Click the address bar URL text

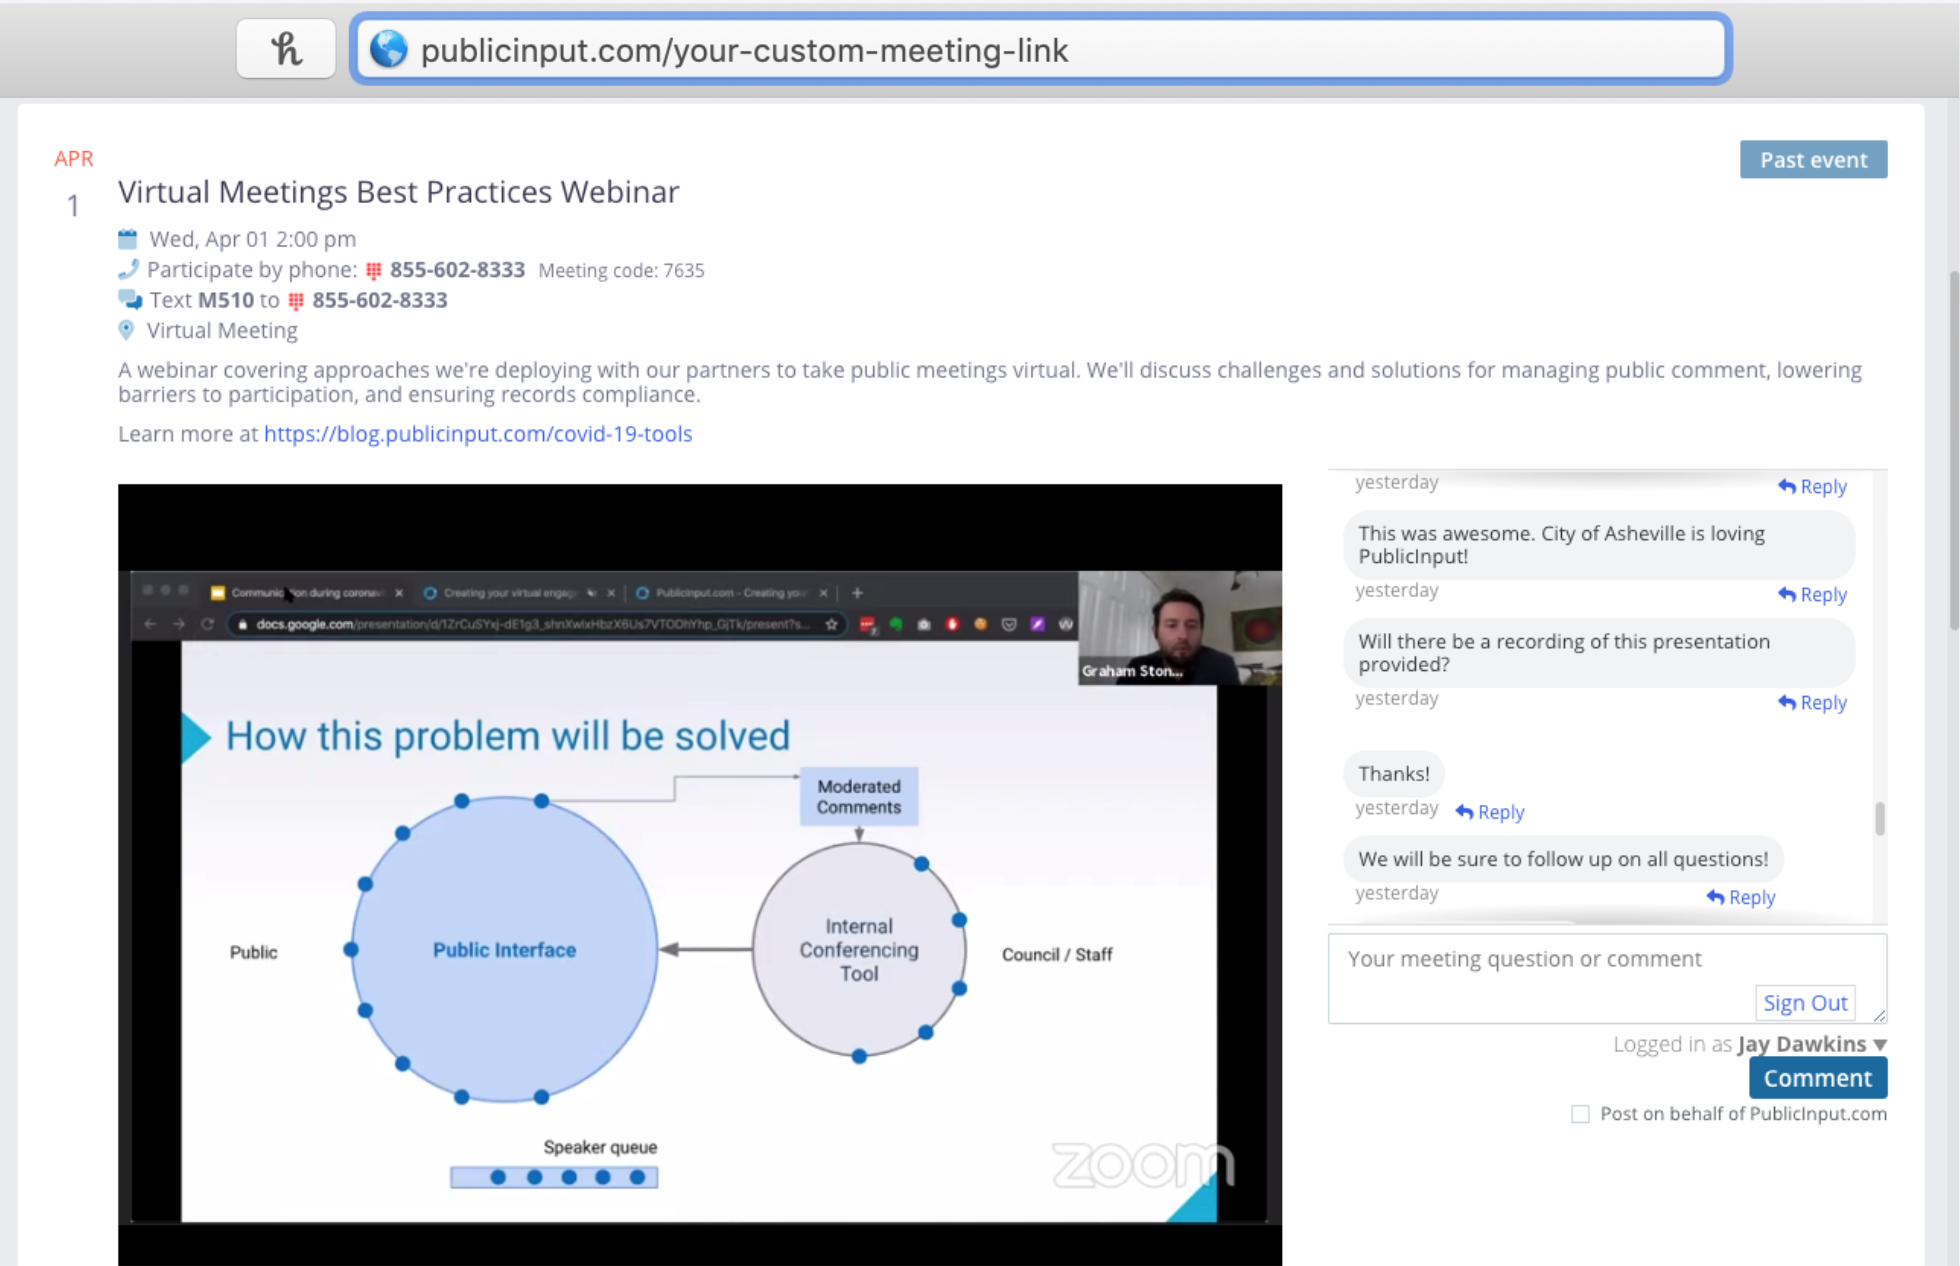click(744, 50)
